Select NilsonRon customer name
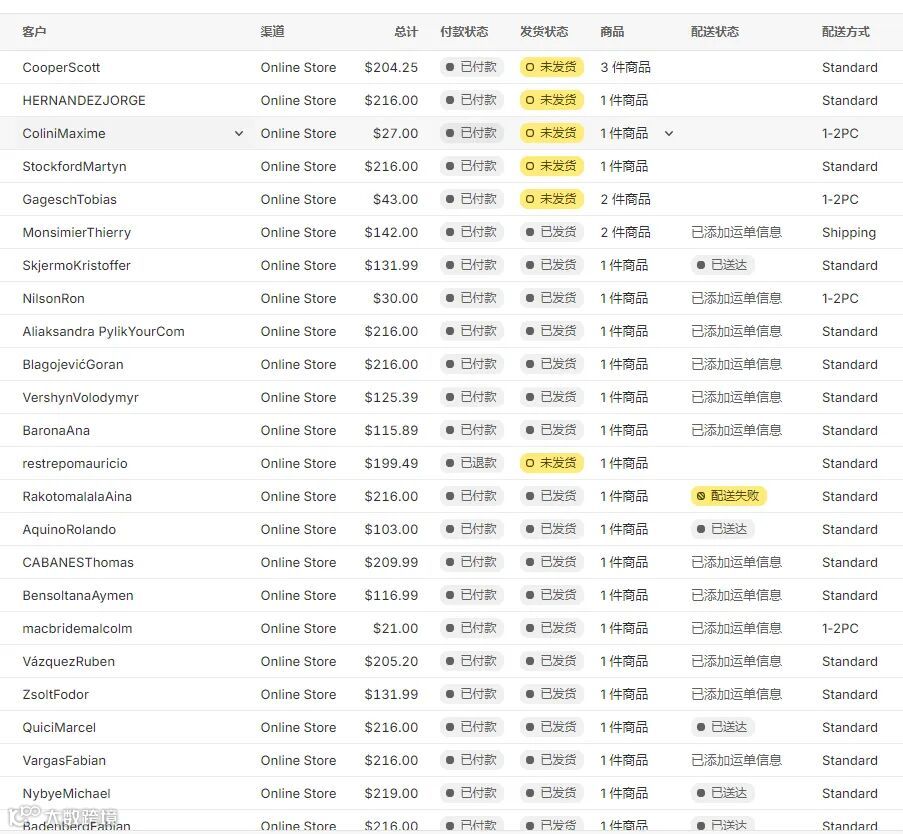The height and width of the screenshot is (834, 903). click(x=54, y=298)
